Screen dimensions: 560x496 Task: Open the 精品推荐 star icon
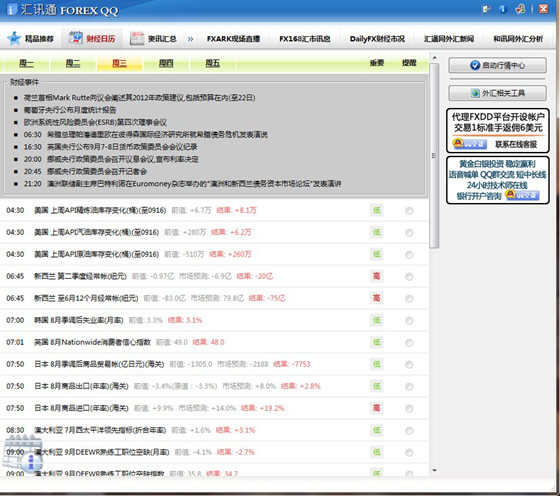[x=14, y=38]
